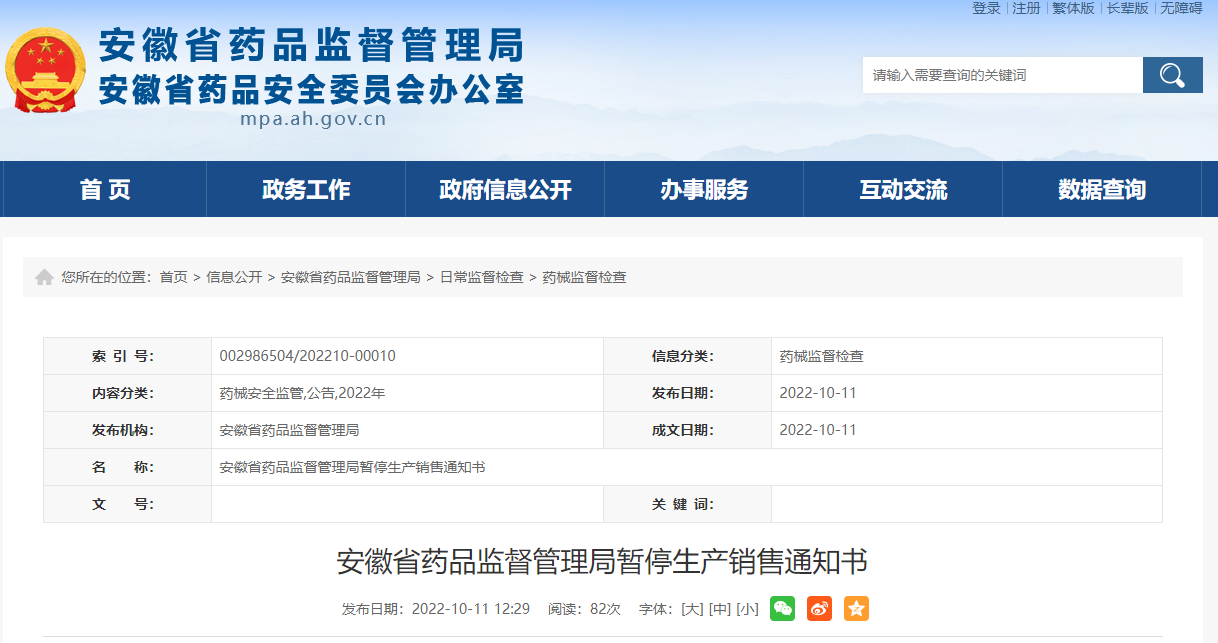Viewport: 1218px width, 643px height.
Task: Open 互动交流 in navigation bar
Action: (903, 189)
